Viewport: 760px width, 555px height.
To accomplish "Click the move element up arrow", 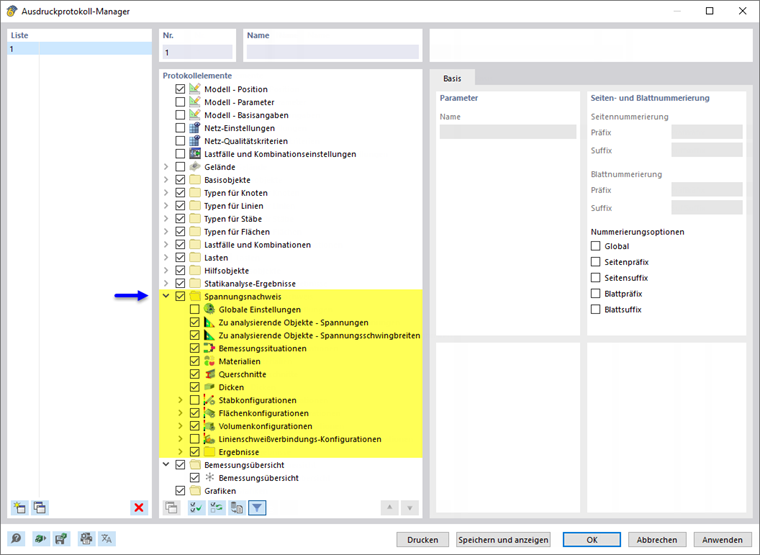I will click(x=389, y=507).
